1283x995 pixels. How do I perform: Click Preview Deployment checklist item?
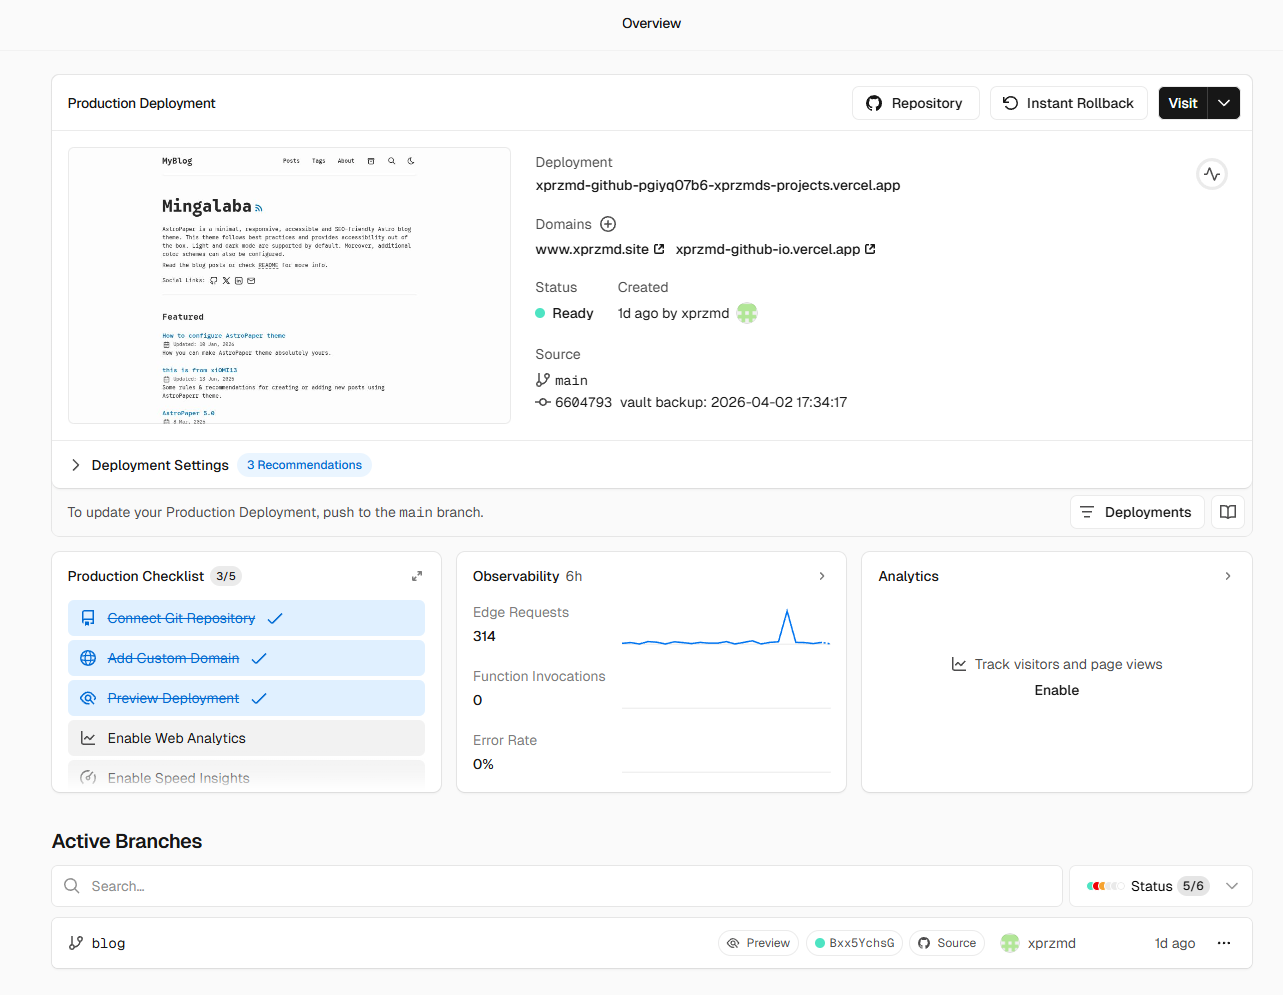coord(246,698)
